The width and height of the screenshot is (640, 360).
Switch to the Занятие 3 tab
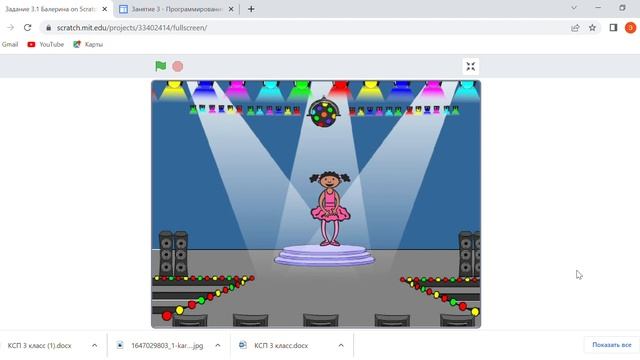(x=176, y=9)
